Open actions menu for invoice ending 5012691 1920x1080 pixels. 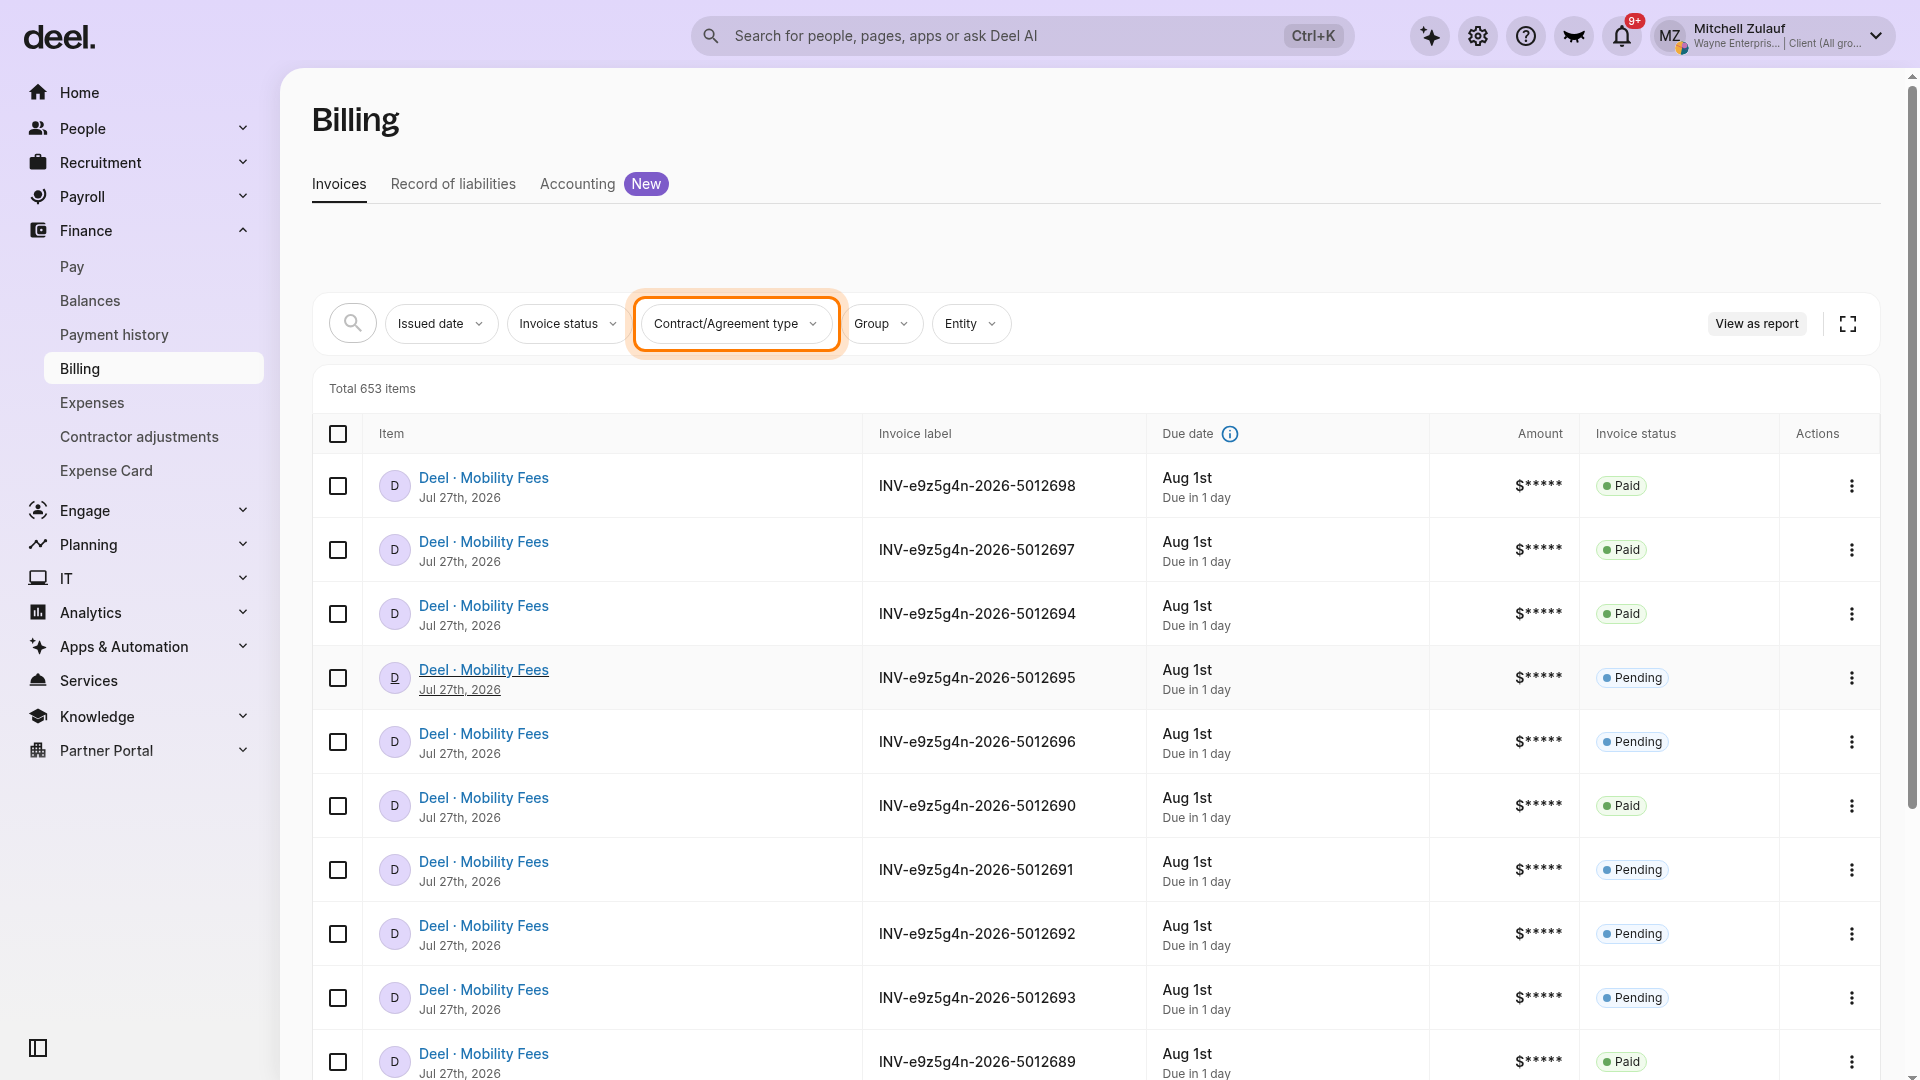(1852, 870)
